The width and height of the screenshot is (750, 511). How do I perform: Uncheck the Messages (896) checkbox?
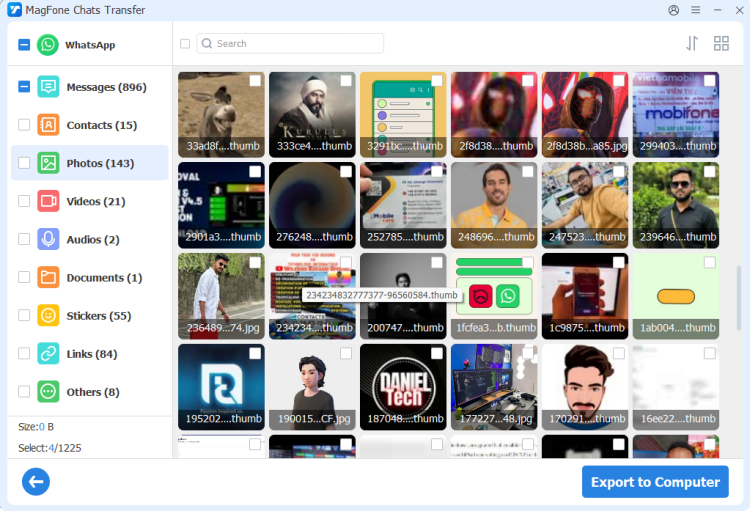pos(24,87)
